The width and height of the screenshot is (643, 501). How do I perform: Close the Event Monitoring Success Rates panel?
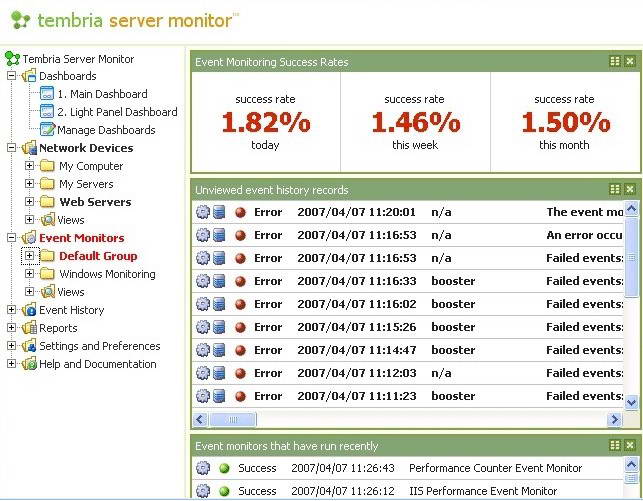(630, 61)
